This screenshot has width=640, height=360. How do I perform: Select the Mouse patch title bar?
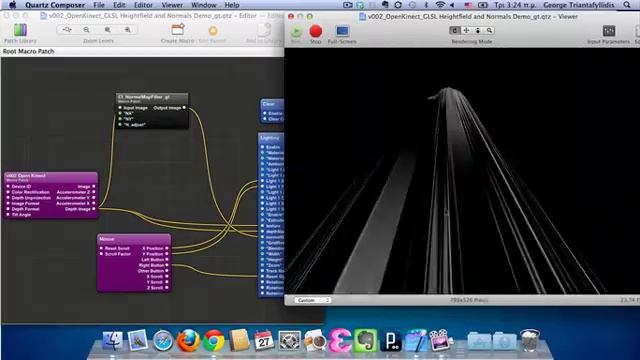[x=134, y=239]
